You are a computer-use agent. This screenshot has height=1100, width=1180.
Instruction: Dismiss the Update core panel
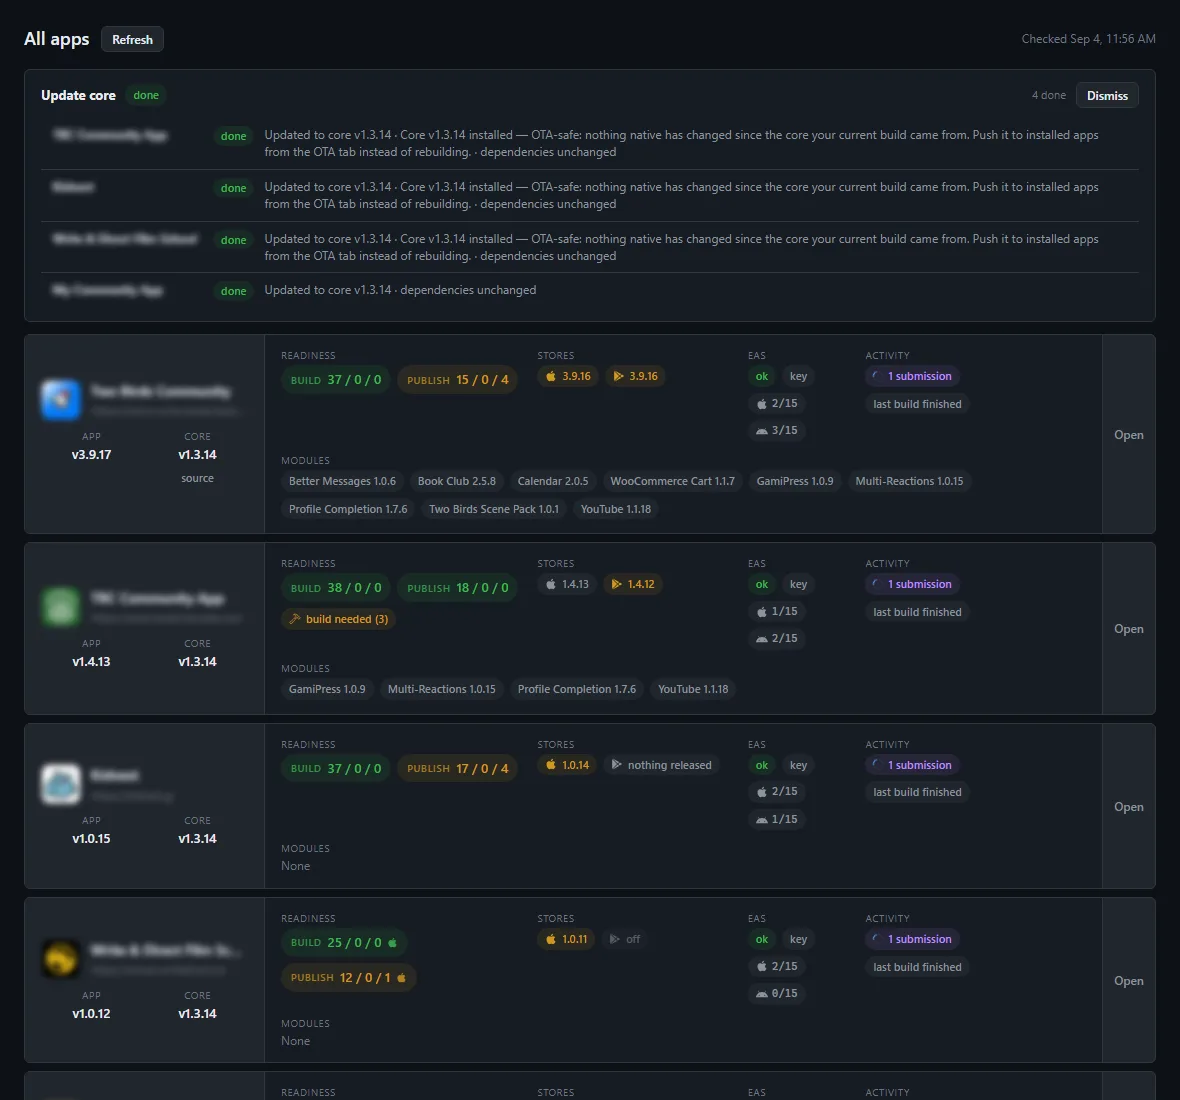(x=1107, y=96)
